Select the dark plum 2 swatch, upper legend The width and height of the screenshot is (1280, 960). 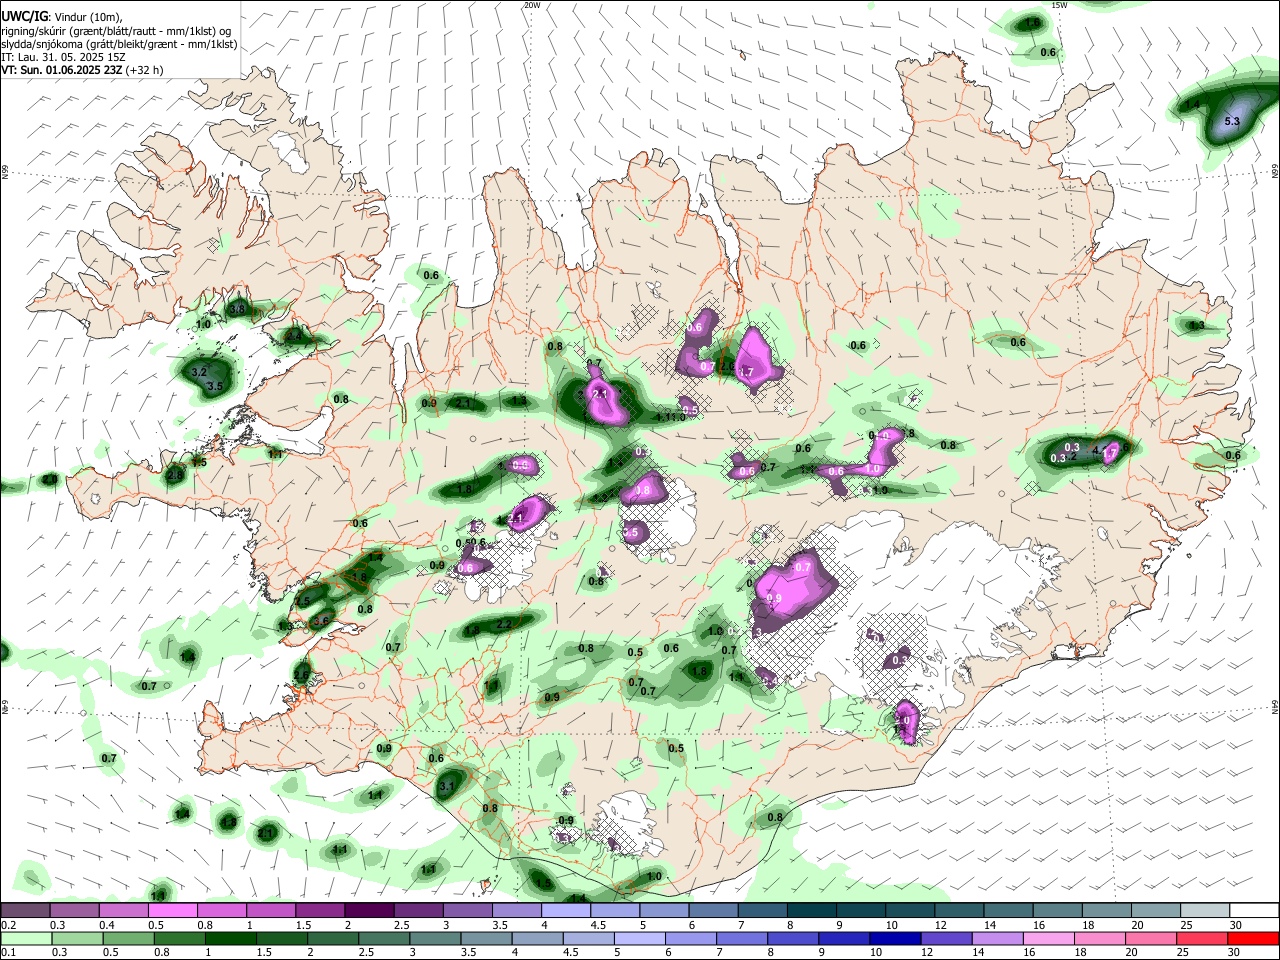[368, 911]
